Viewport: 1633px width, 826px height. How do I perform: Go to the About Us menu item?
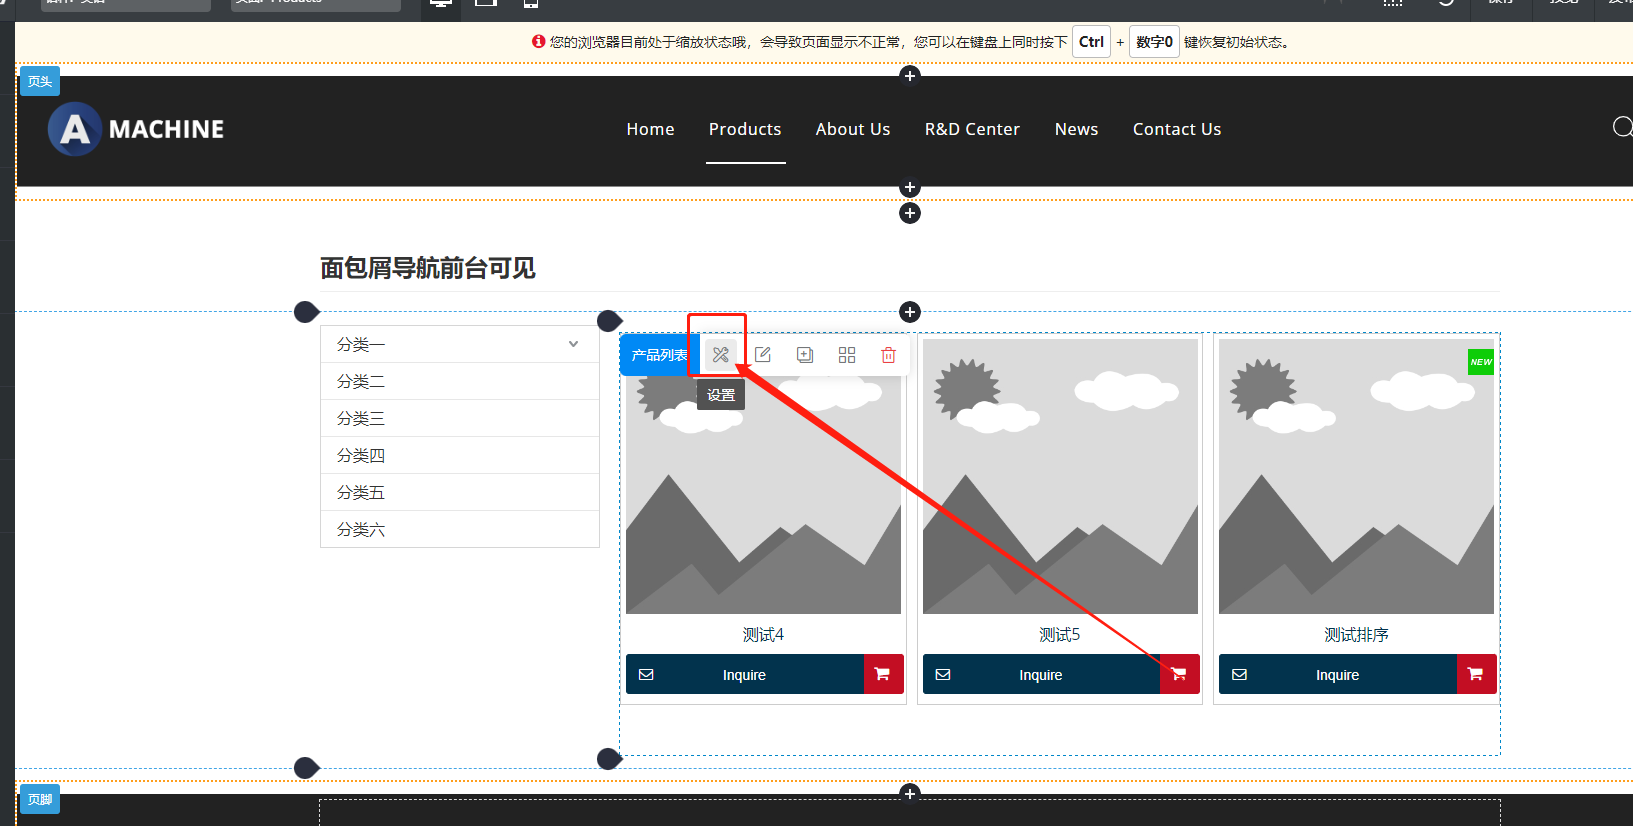(852, 129)
